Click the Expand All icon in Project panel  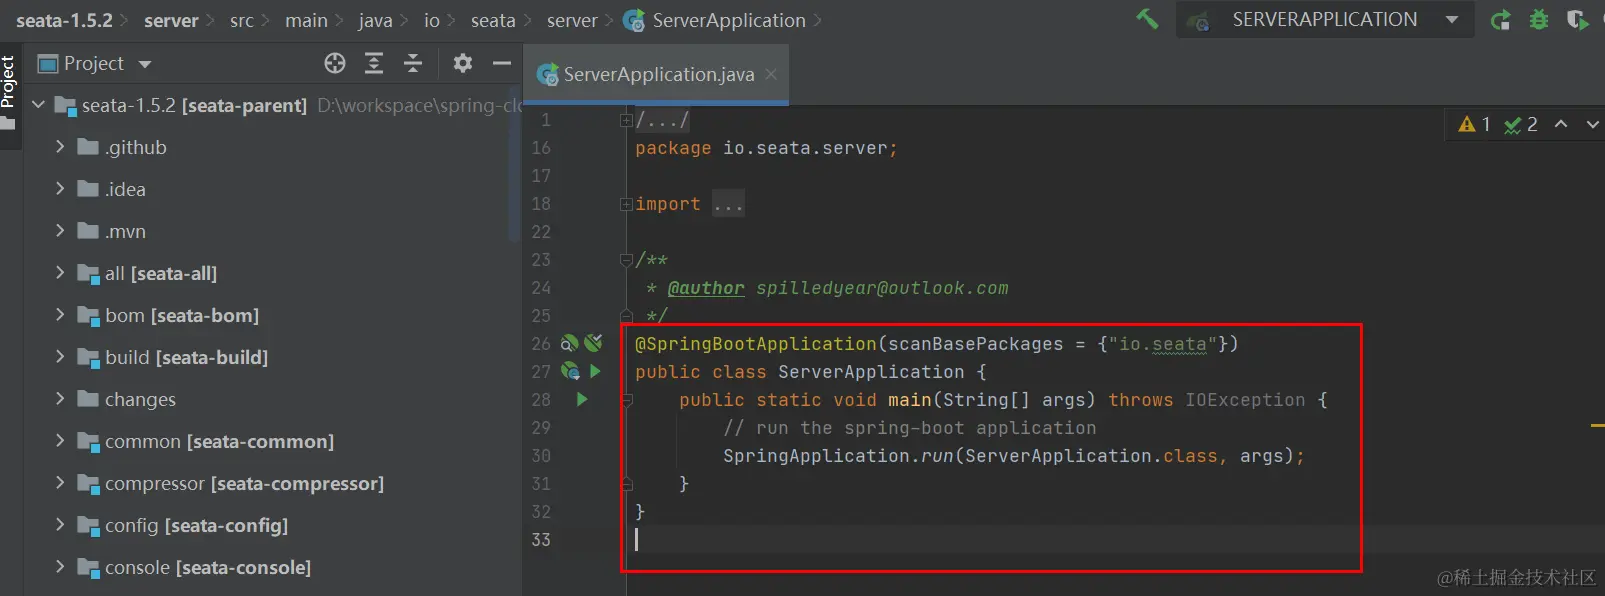[374, 63]
